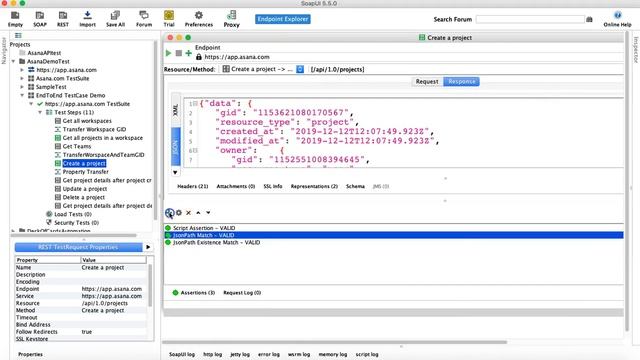Collapse the Test Steps (11) node
The height and width of the screenshot is (360, 640).
[40, 112]
